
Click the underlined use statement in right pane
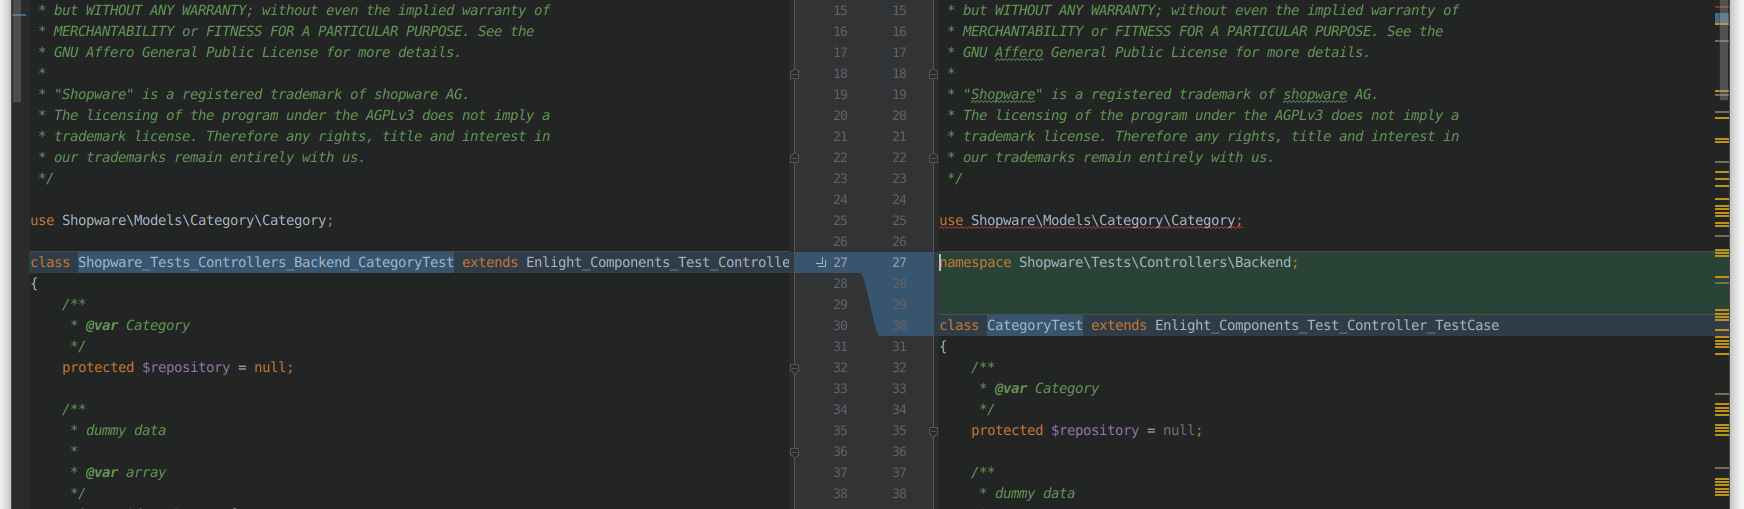[x=1091, y=220]
